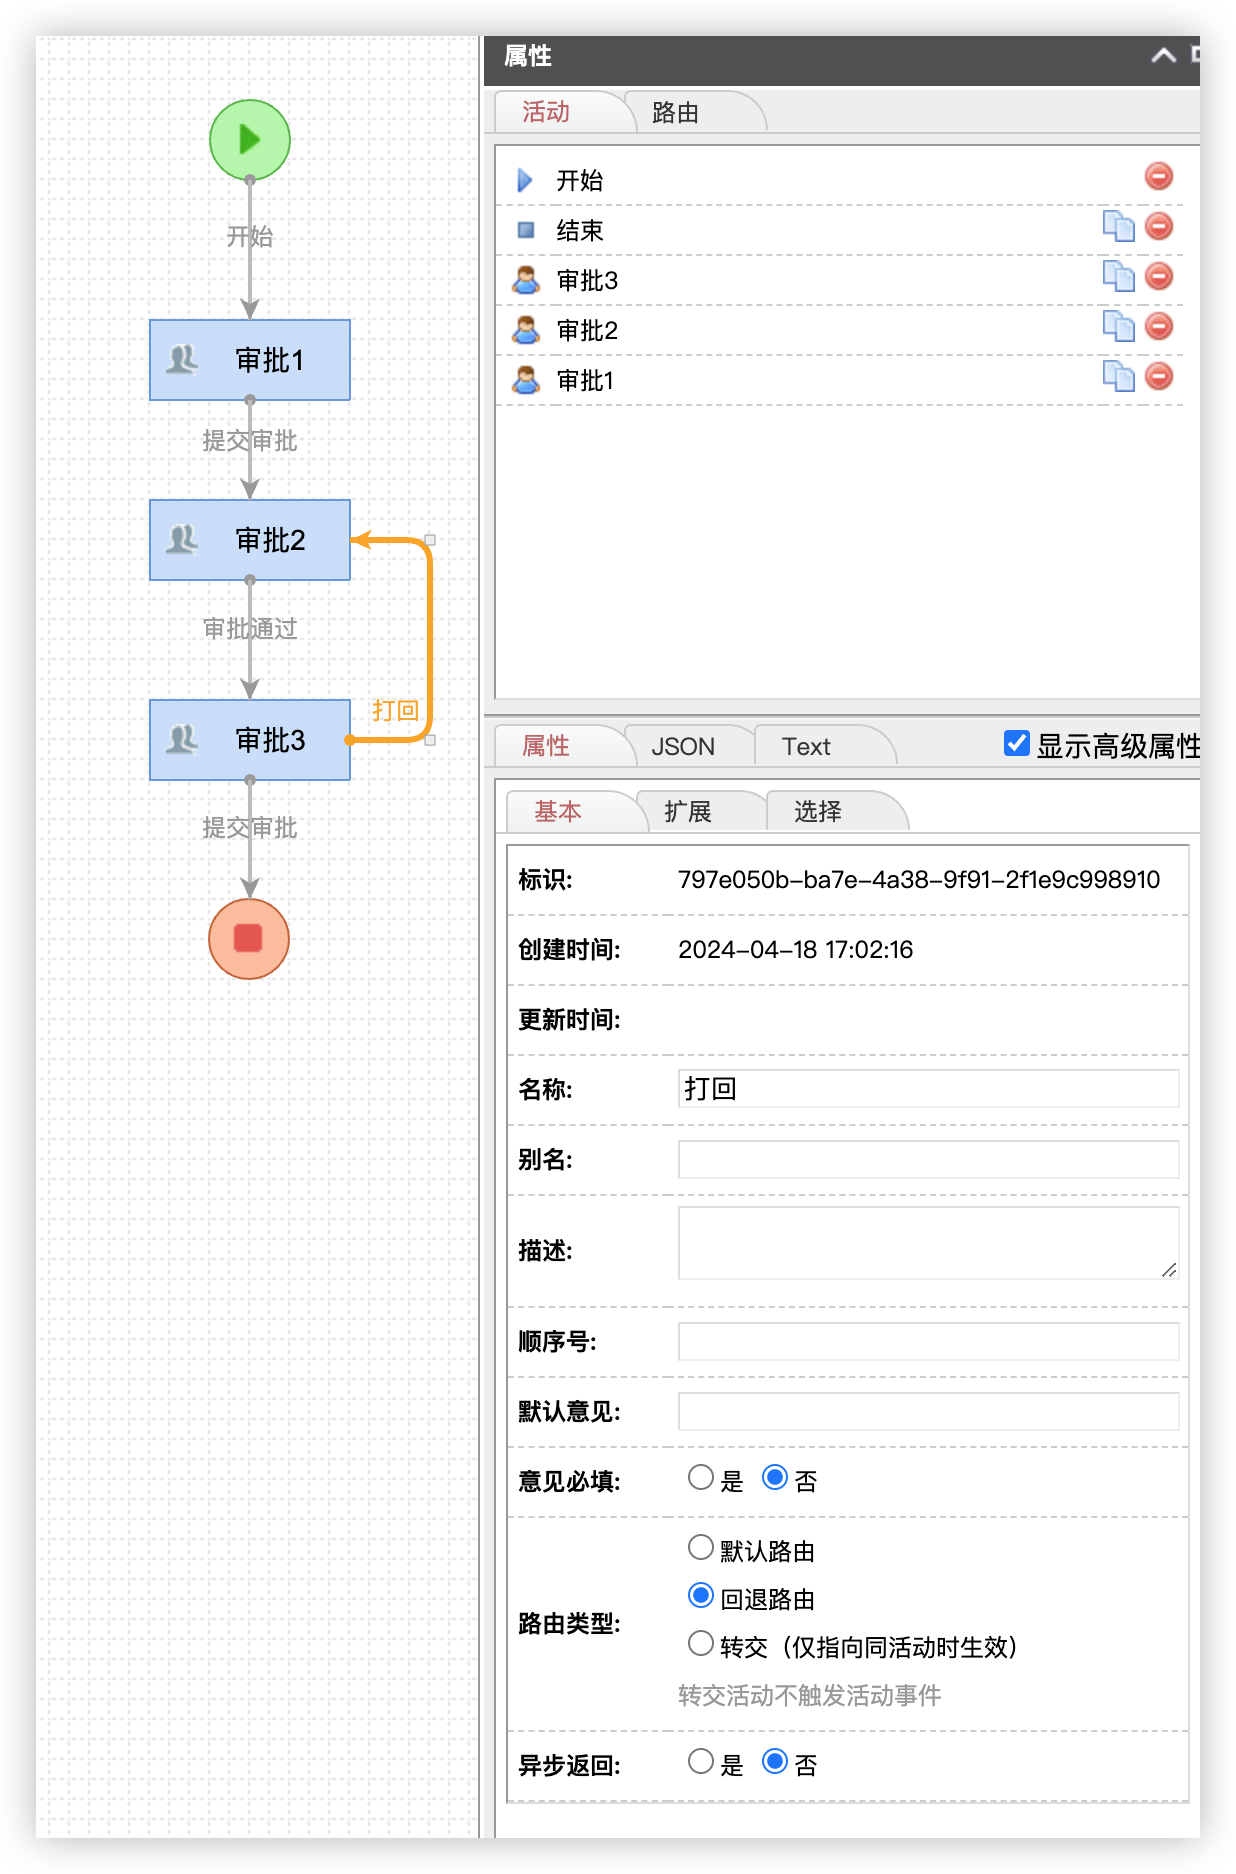Copy the 审批1 activity

[x=1118, y=377]
